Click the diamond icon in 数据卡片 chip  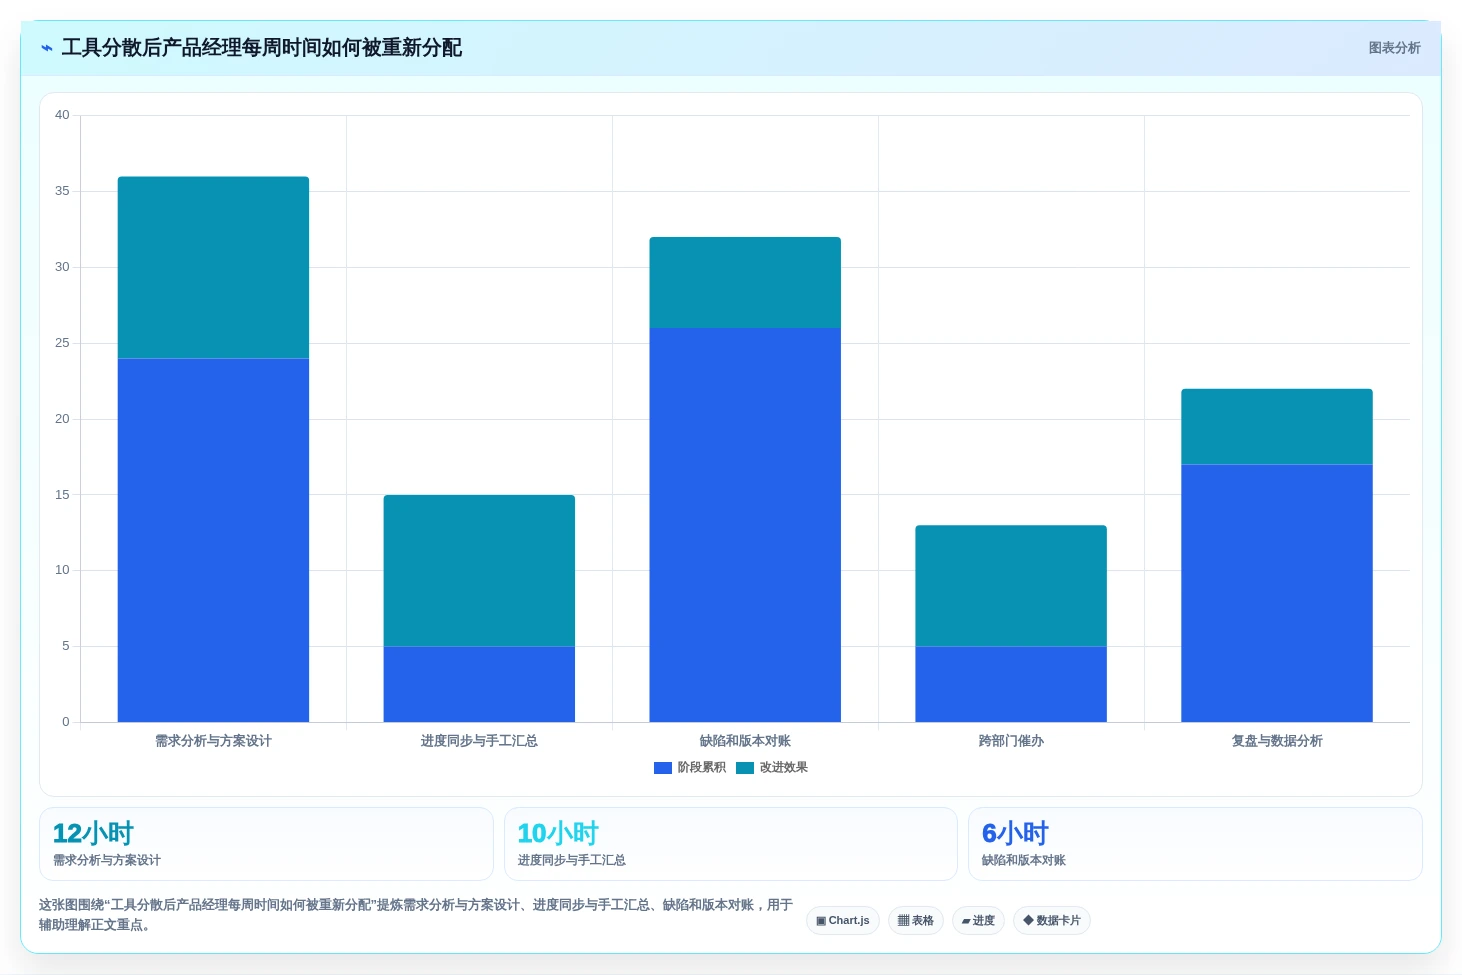tap(1028, 921)
